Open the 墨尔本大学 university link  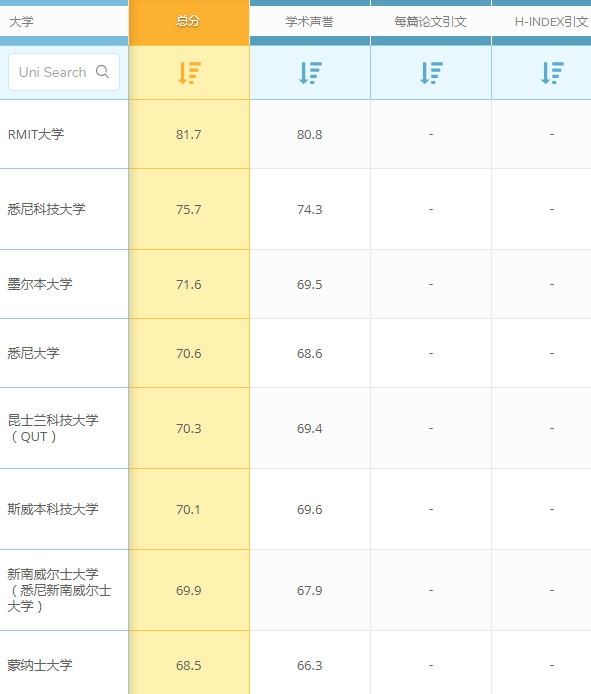(x=40, y=284)
